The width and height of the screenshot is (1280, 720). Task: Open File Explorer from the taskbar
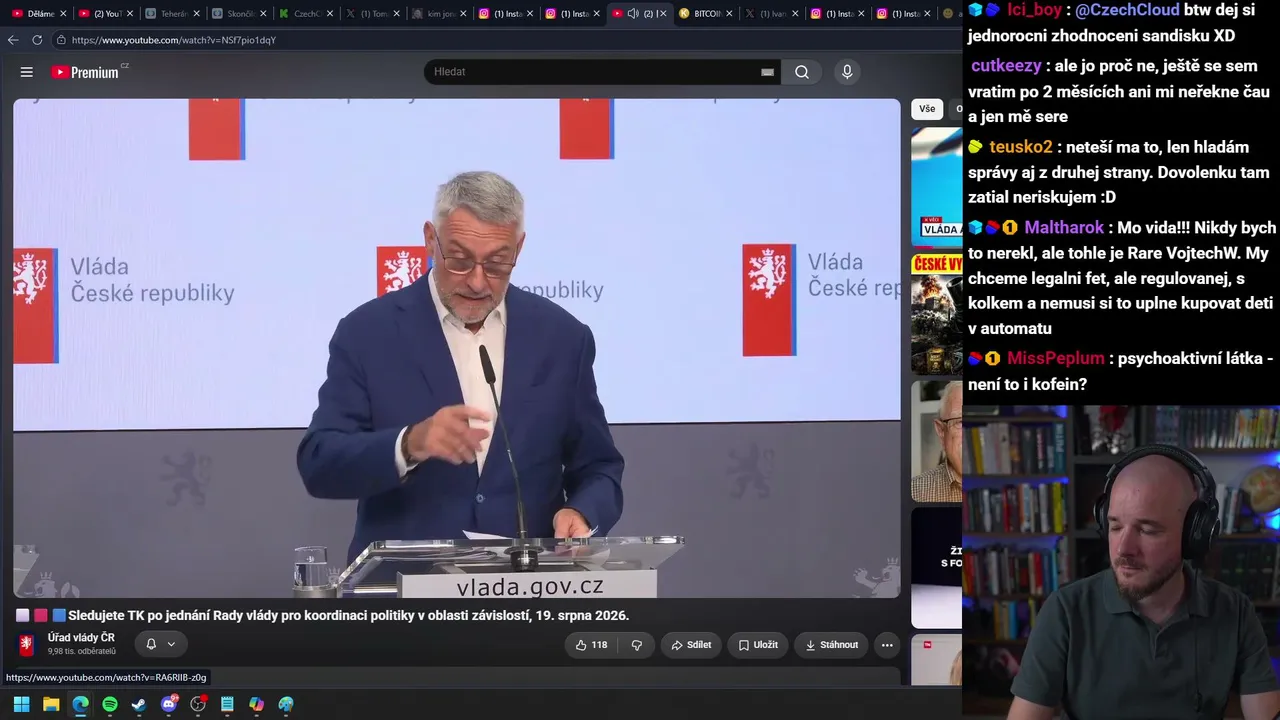point(51,704)
